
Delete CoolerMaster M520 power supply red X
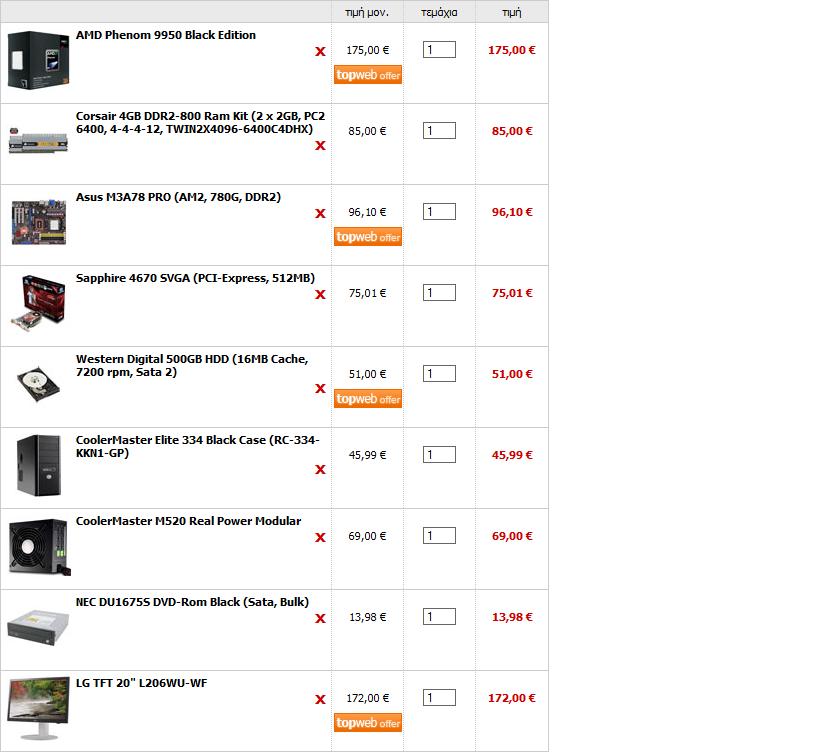pyautogui.click(x=320, y=537)
